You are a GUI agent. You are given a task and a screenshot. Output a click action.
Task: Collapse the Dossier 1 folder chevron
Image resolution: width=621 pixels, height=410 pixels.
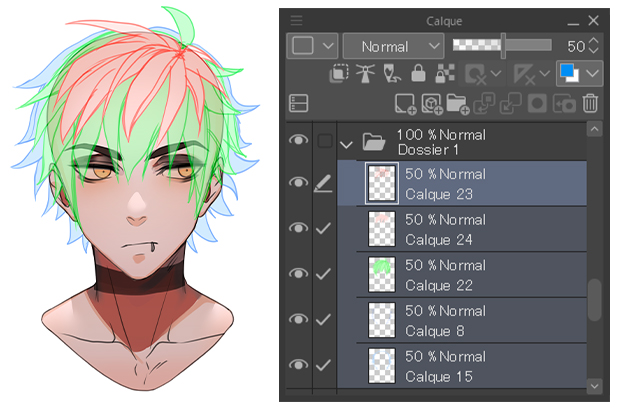point(346,145)
